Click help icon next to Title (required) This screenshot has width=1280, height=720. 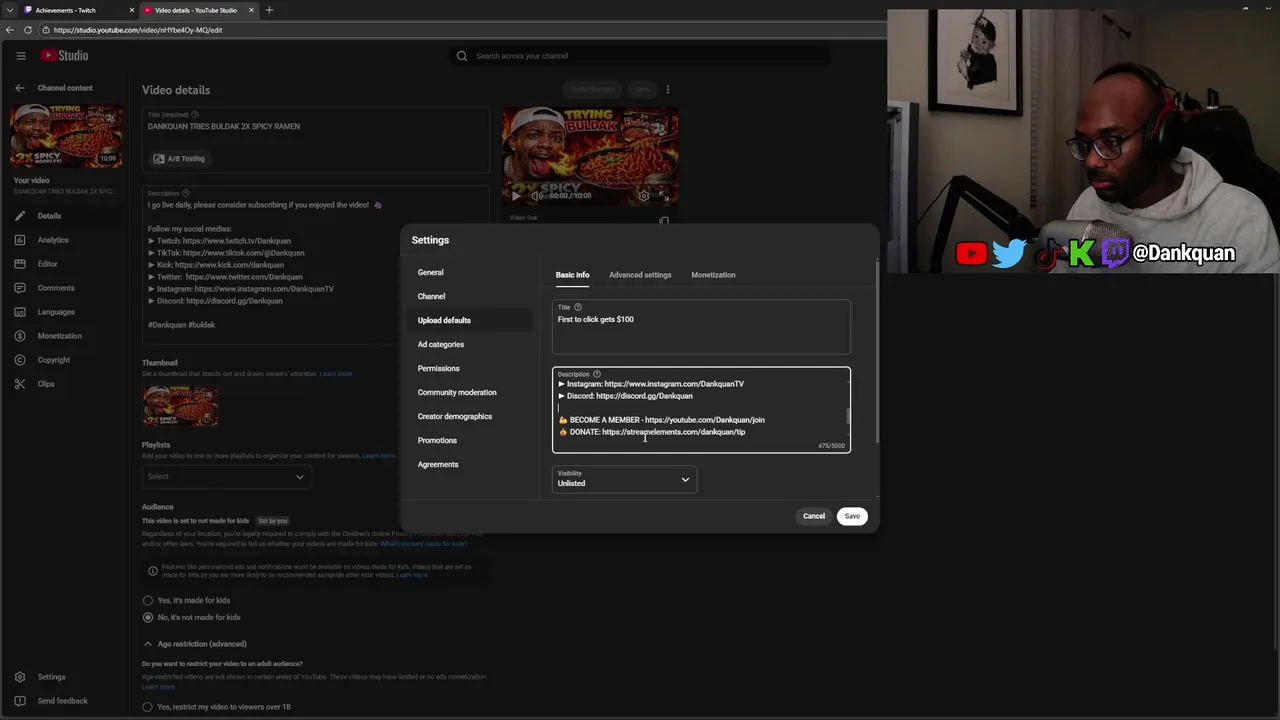195,115
